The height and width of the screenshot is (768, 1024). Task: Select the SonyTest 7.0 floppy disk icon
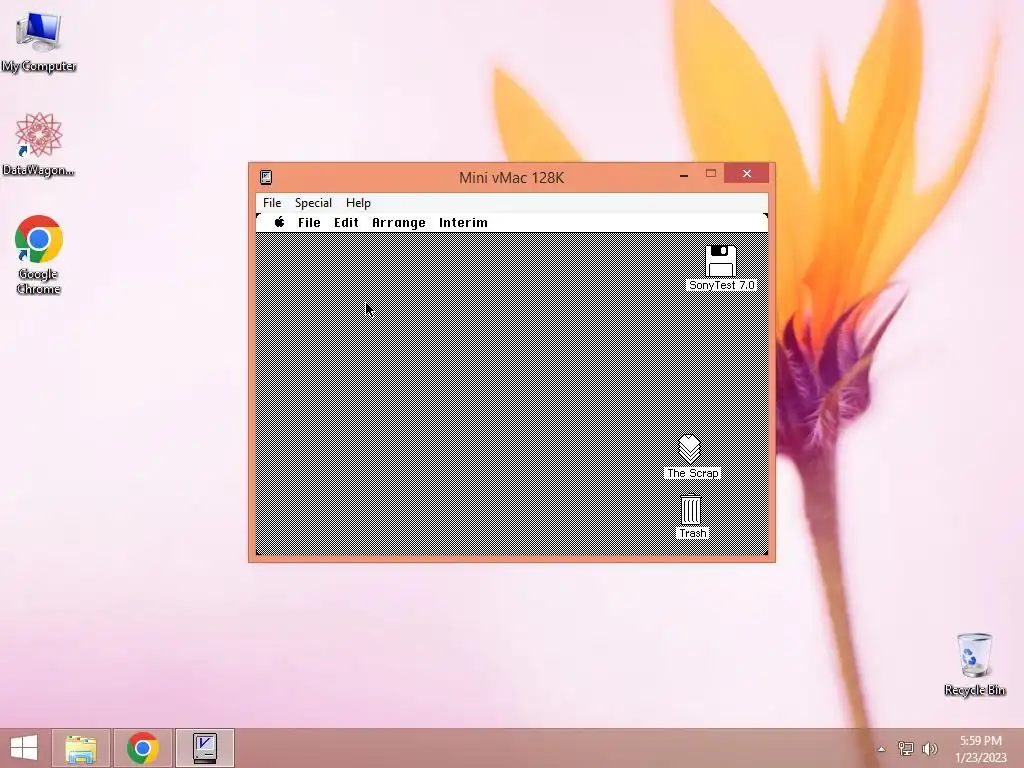721,261
